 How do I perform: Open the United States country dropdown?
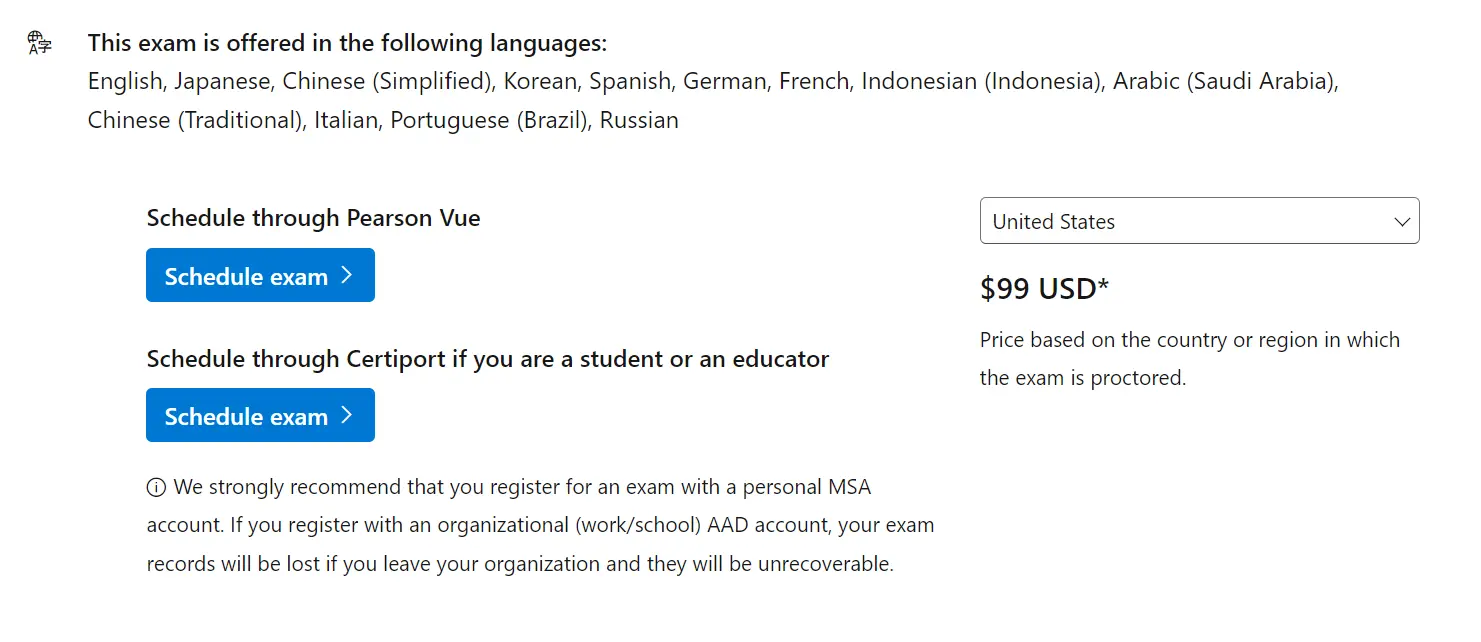[x=1198, y=221]
